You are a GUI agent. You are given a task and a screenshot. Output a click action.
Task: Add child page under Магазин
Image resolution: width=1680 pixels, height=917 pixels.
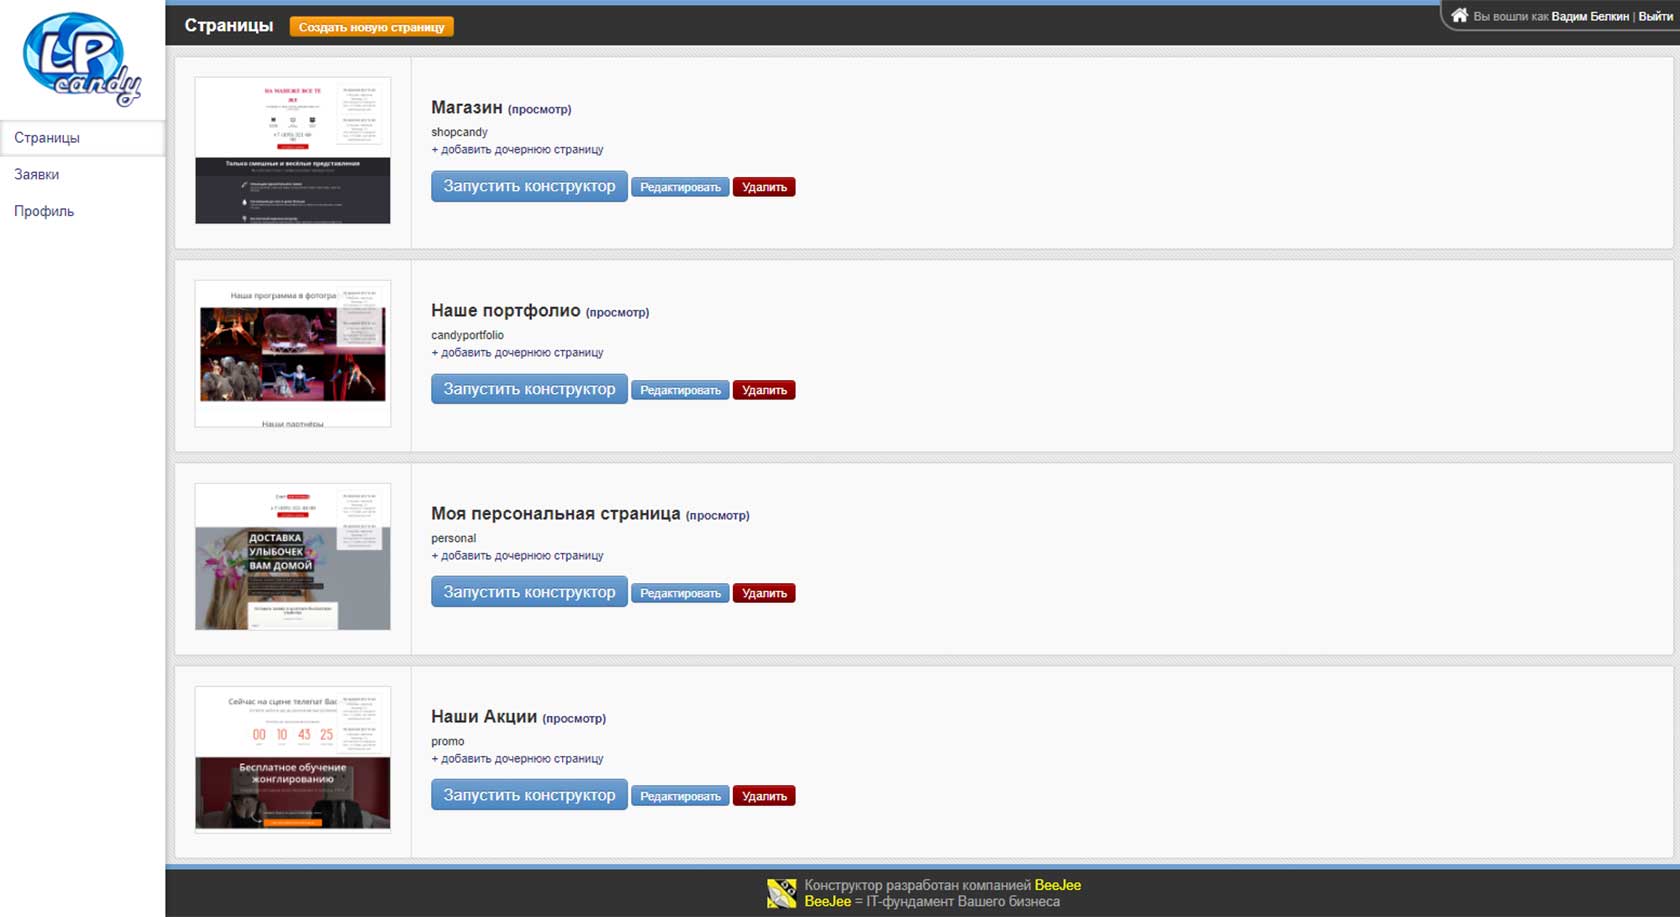tap(517, 150)
